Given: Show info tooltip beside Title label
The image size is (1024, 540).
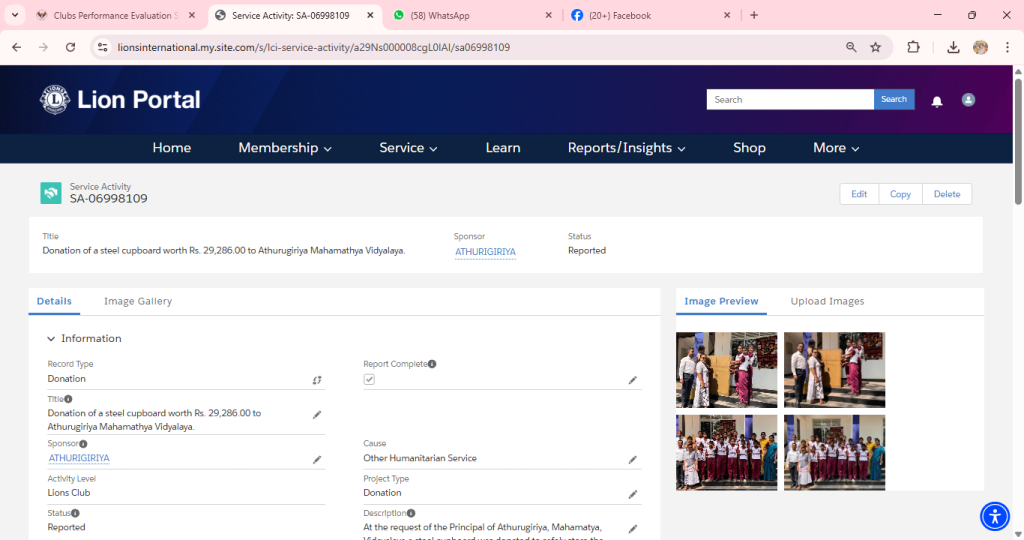Looking at the screenshot, I should click(x=68, y=399).
